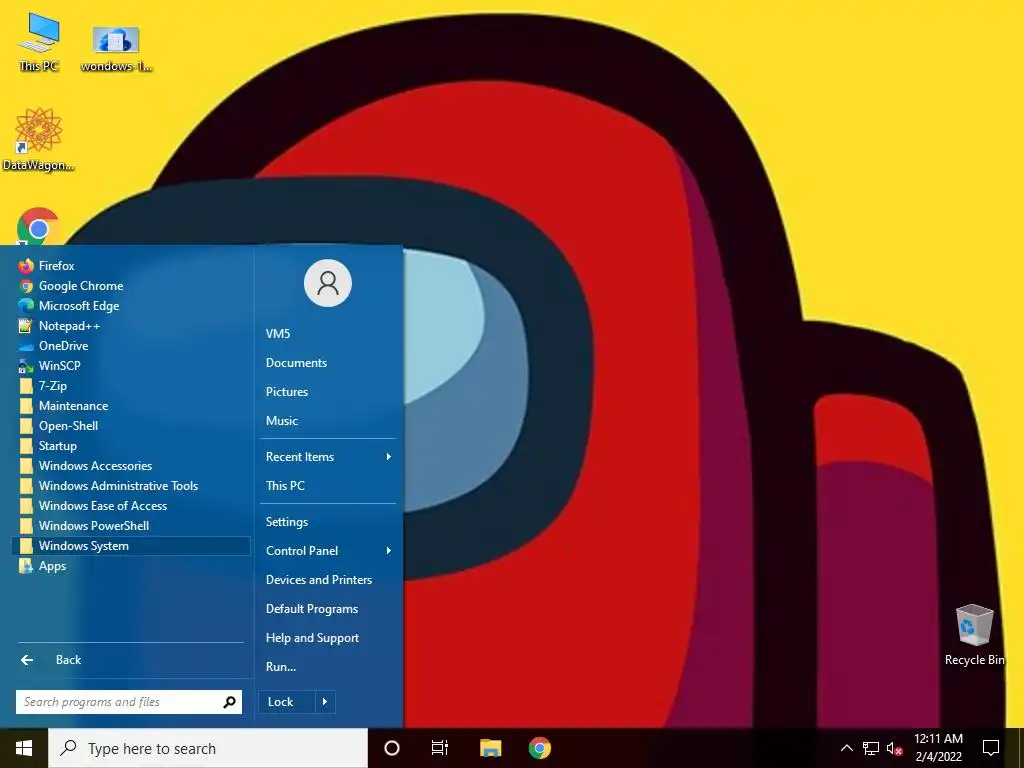
Task: Open Microsoft Edge in the programs list
Action: tap(131, 306)
